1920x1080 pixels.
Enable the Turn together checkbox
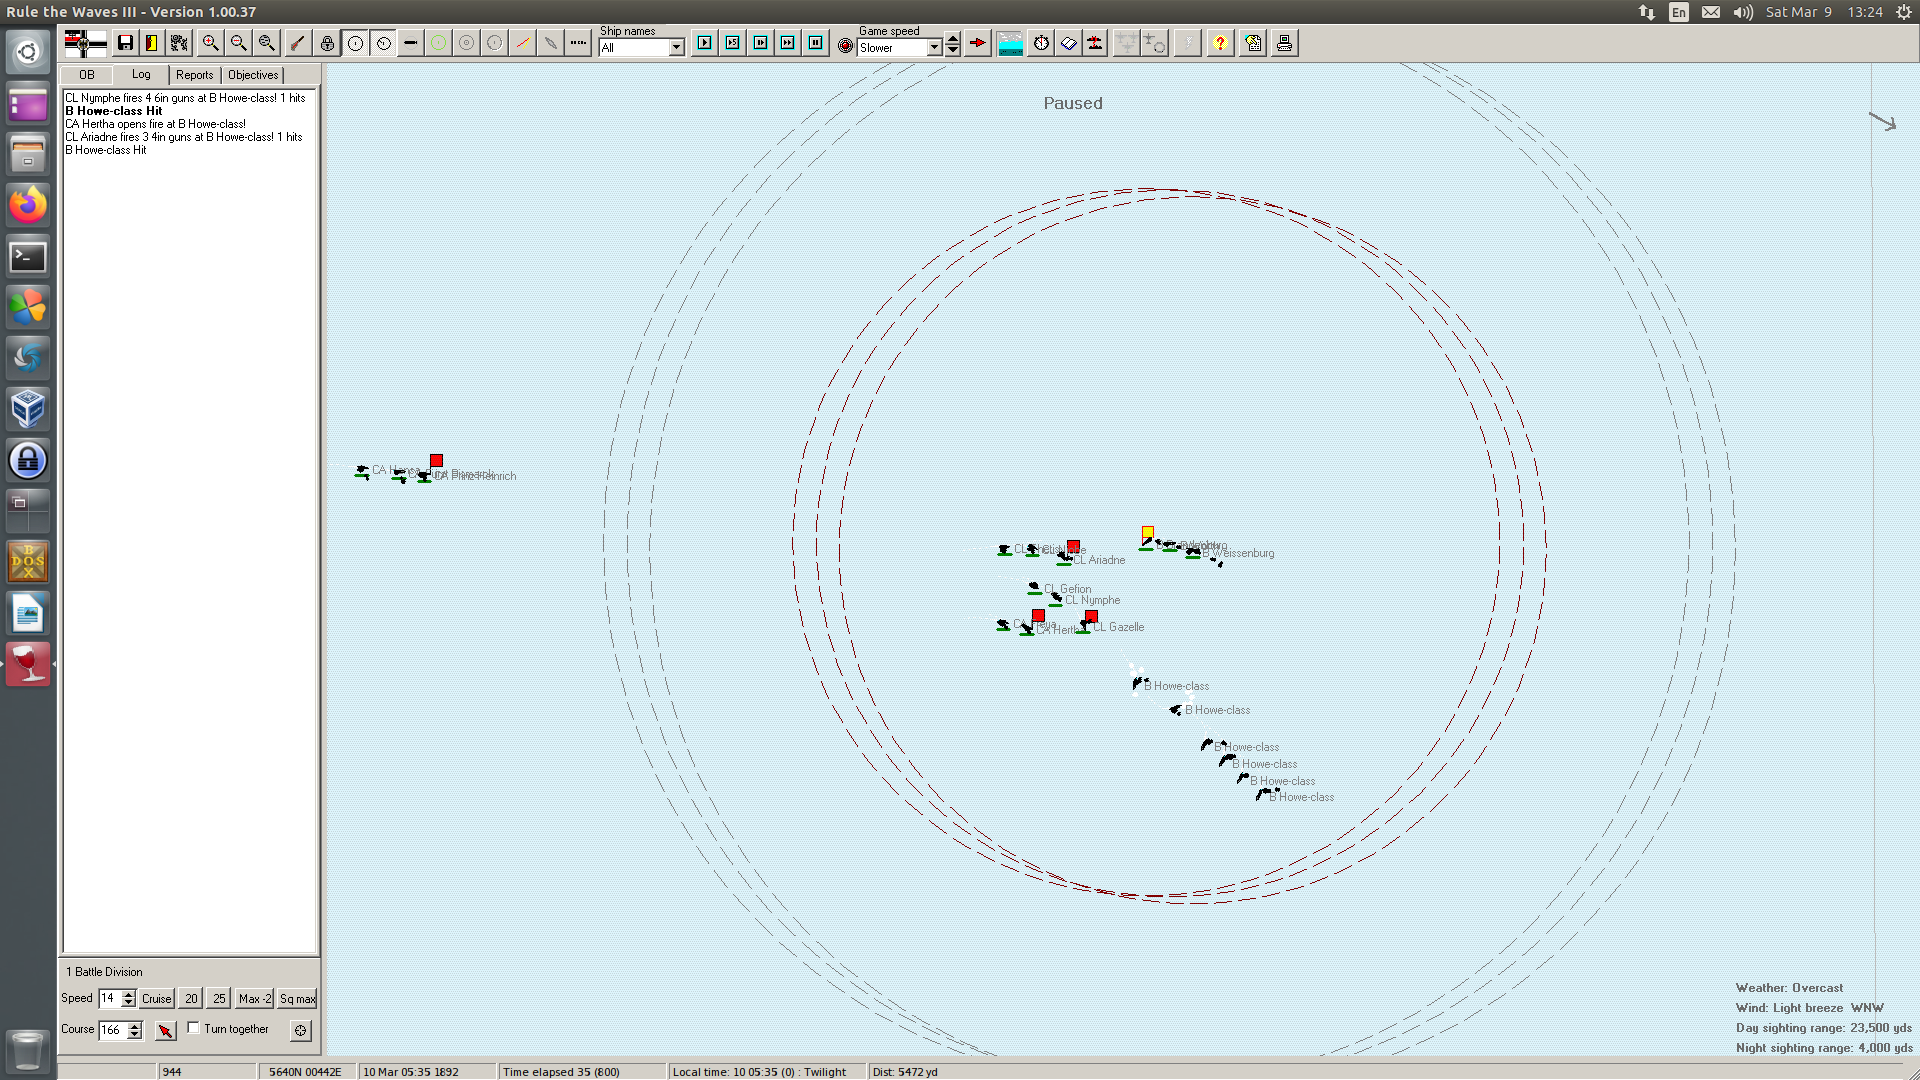pos(194,1028)
